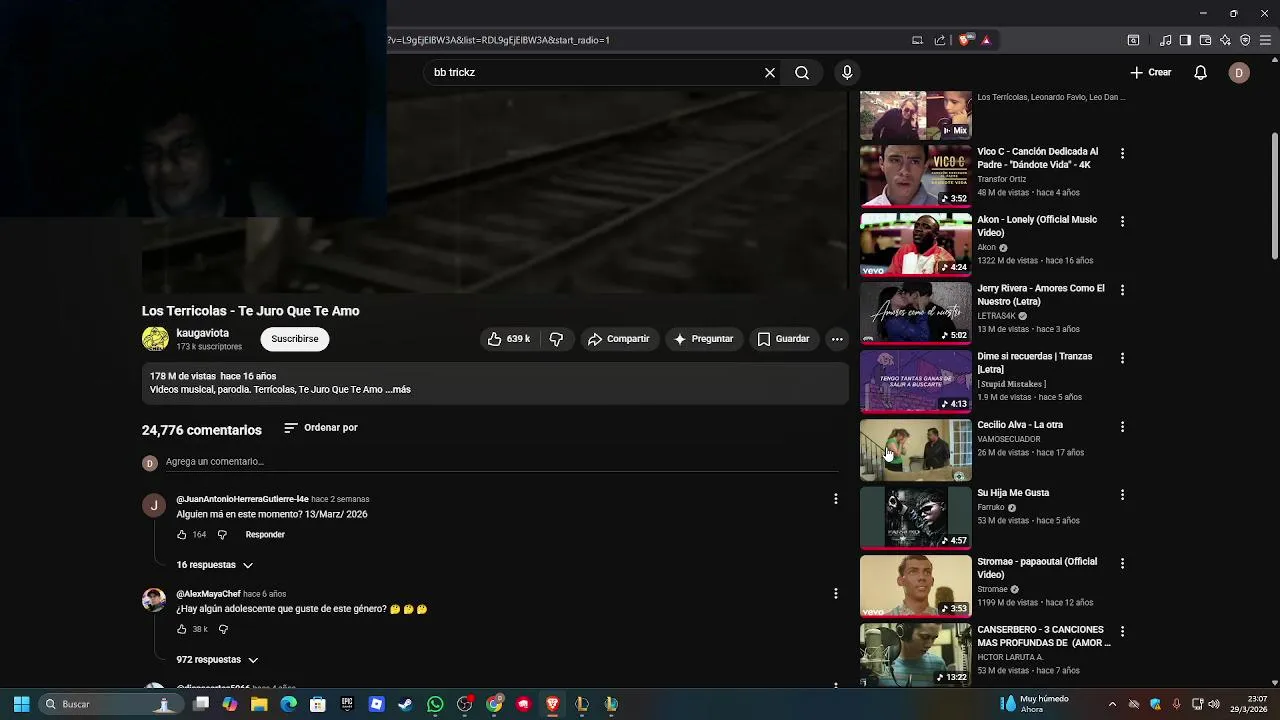Open Cecilio Alva - La otra title
Viewport: 1280px width, 720px height.
1020,425
